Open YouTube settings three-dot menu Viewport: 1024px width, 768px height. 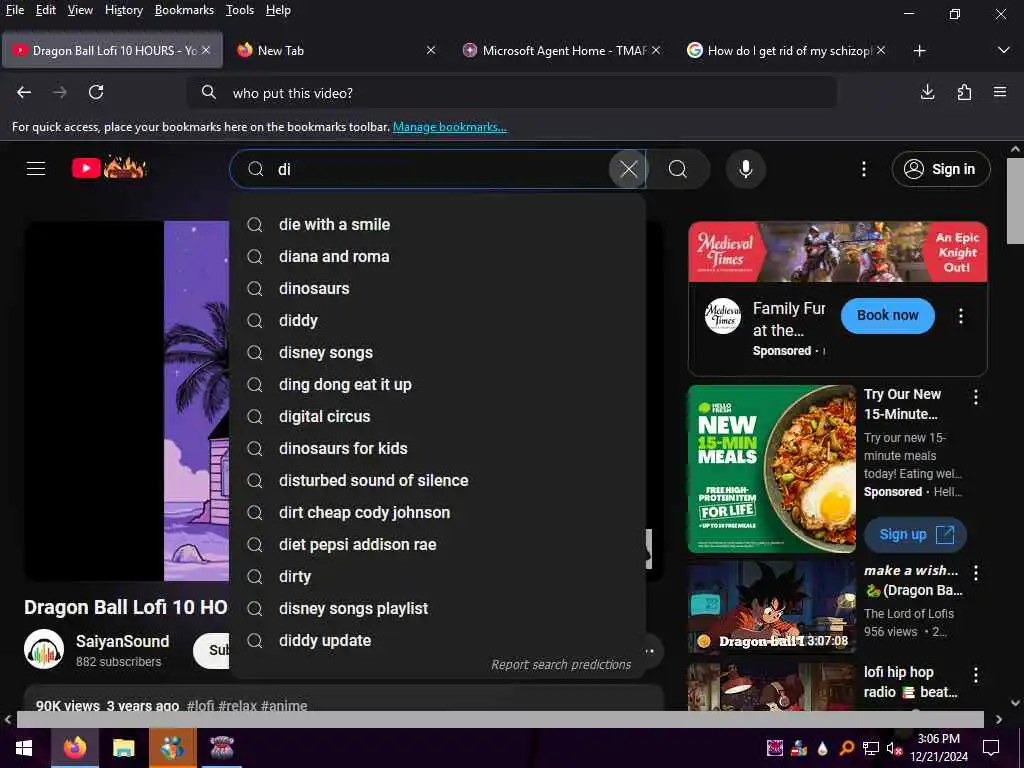click(x=863, y=169)
